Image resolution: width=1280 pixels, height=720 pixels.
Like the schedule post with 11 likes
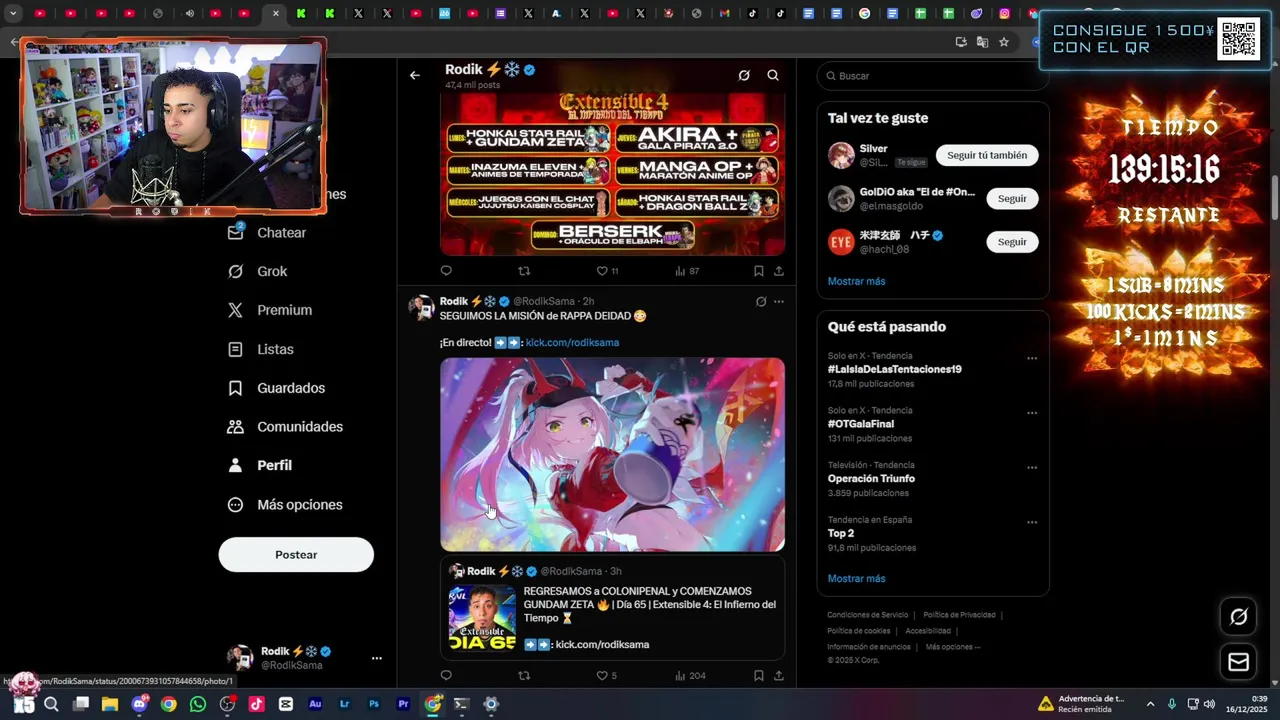point(607,271)
